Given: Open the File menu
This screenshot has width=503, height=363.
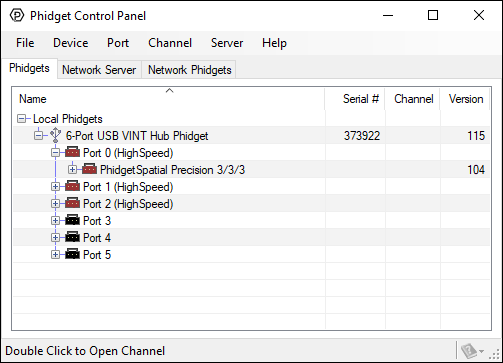Looking at the screenshot, I should pos(25,43).
